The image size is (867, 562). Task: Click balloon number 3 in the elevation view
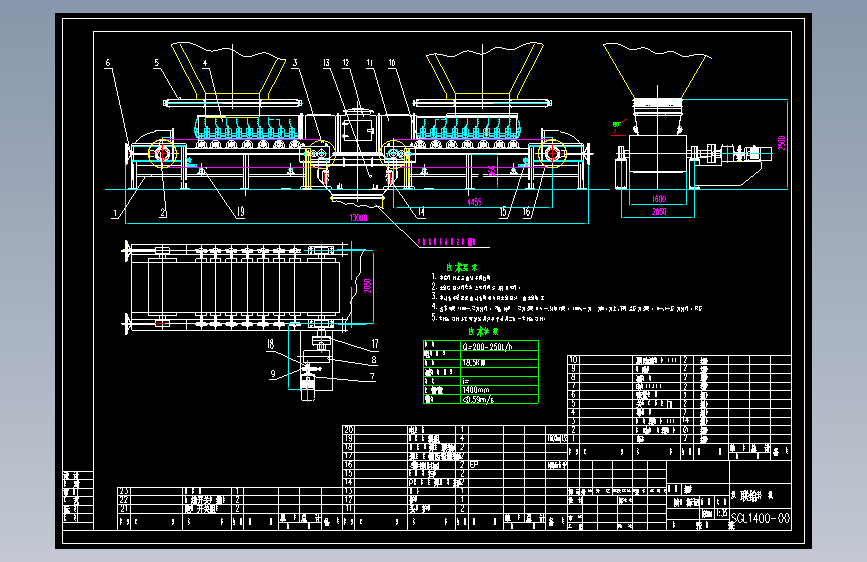(x=295, y=63)
